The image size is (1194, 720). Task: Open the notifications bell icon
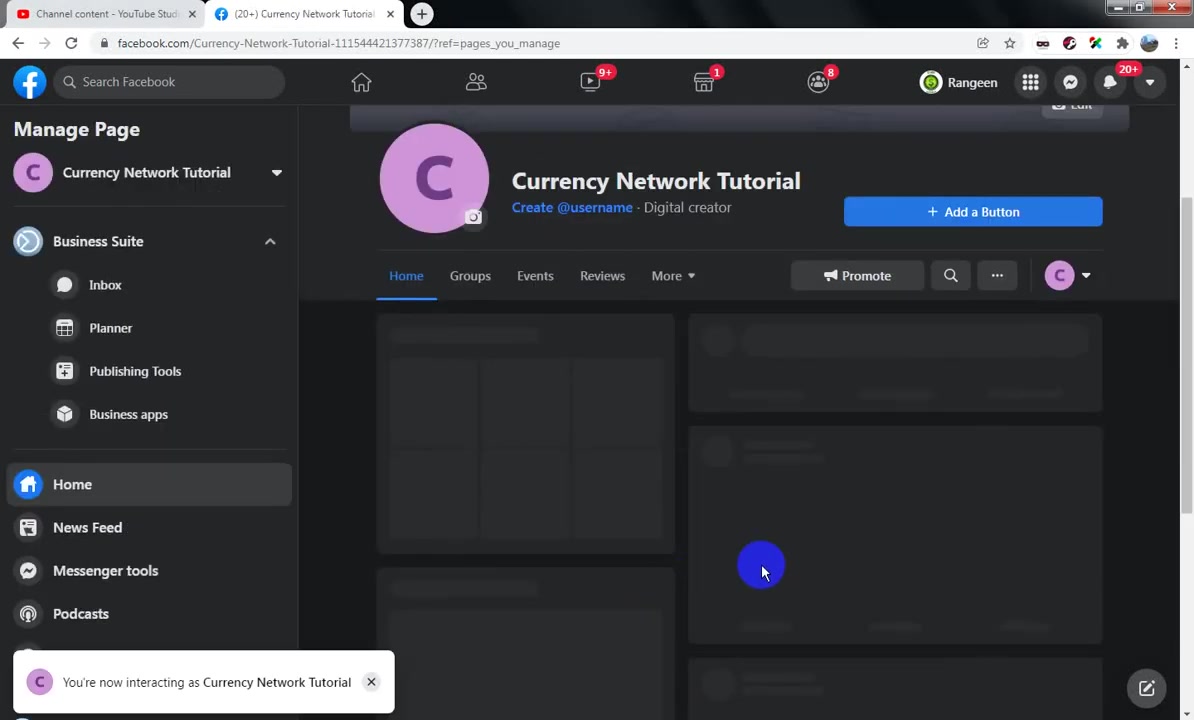coord(1109,82)
